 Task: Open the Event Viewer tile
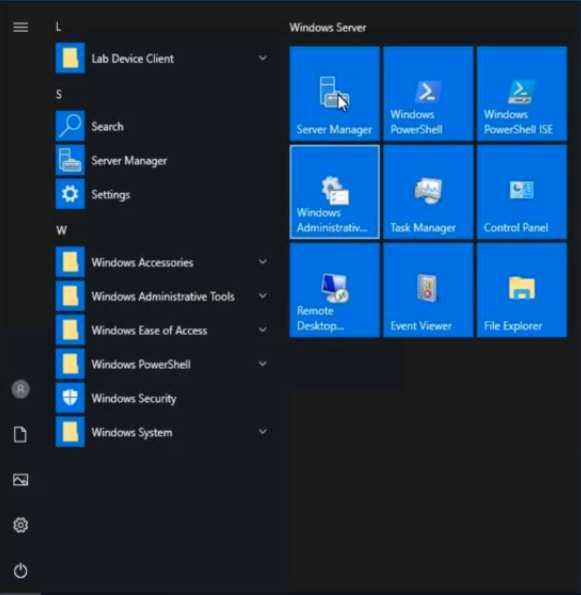coord(428,290)
